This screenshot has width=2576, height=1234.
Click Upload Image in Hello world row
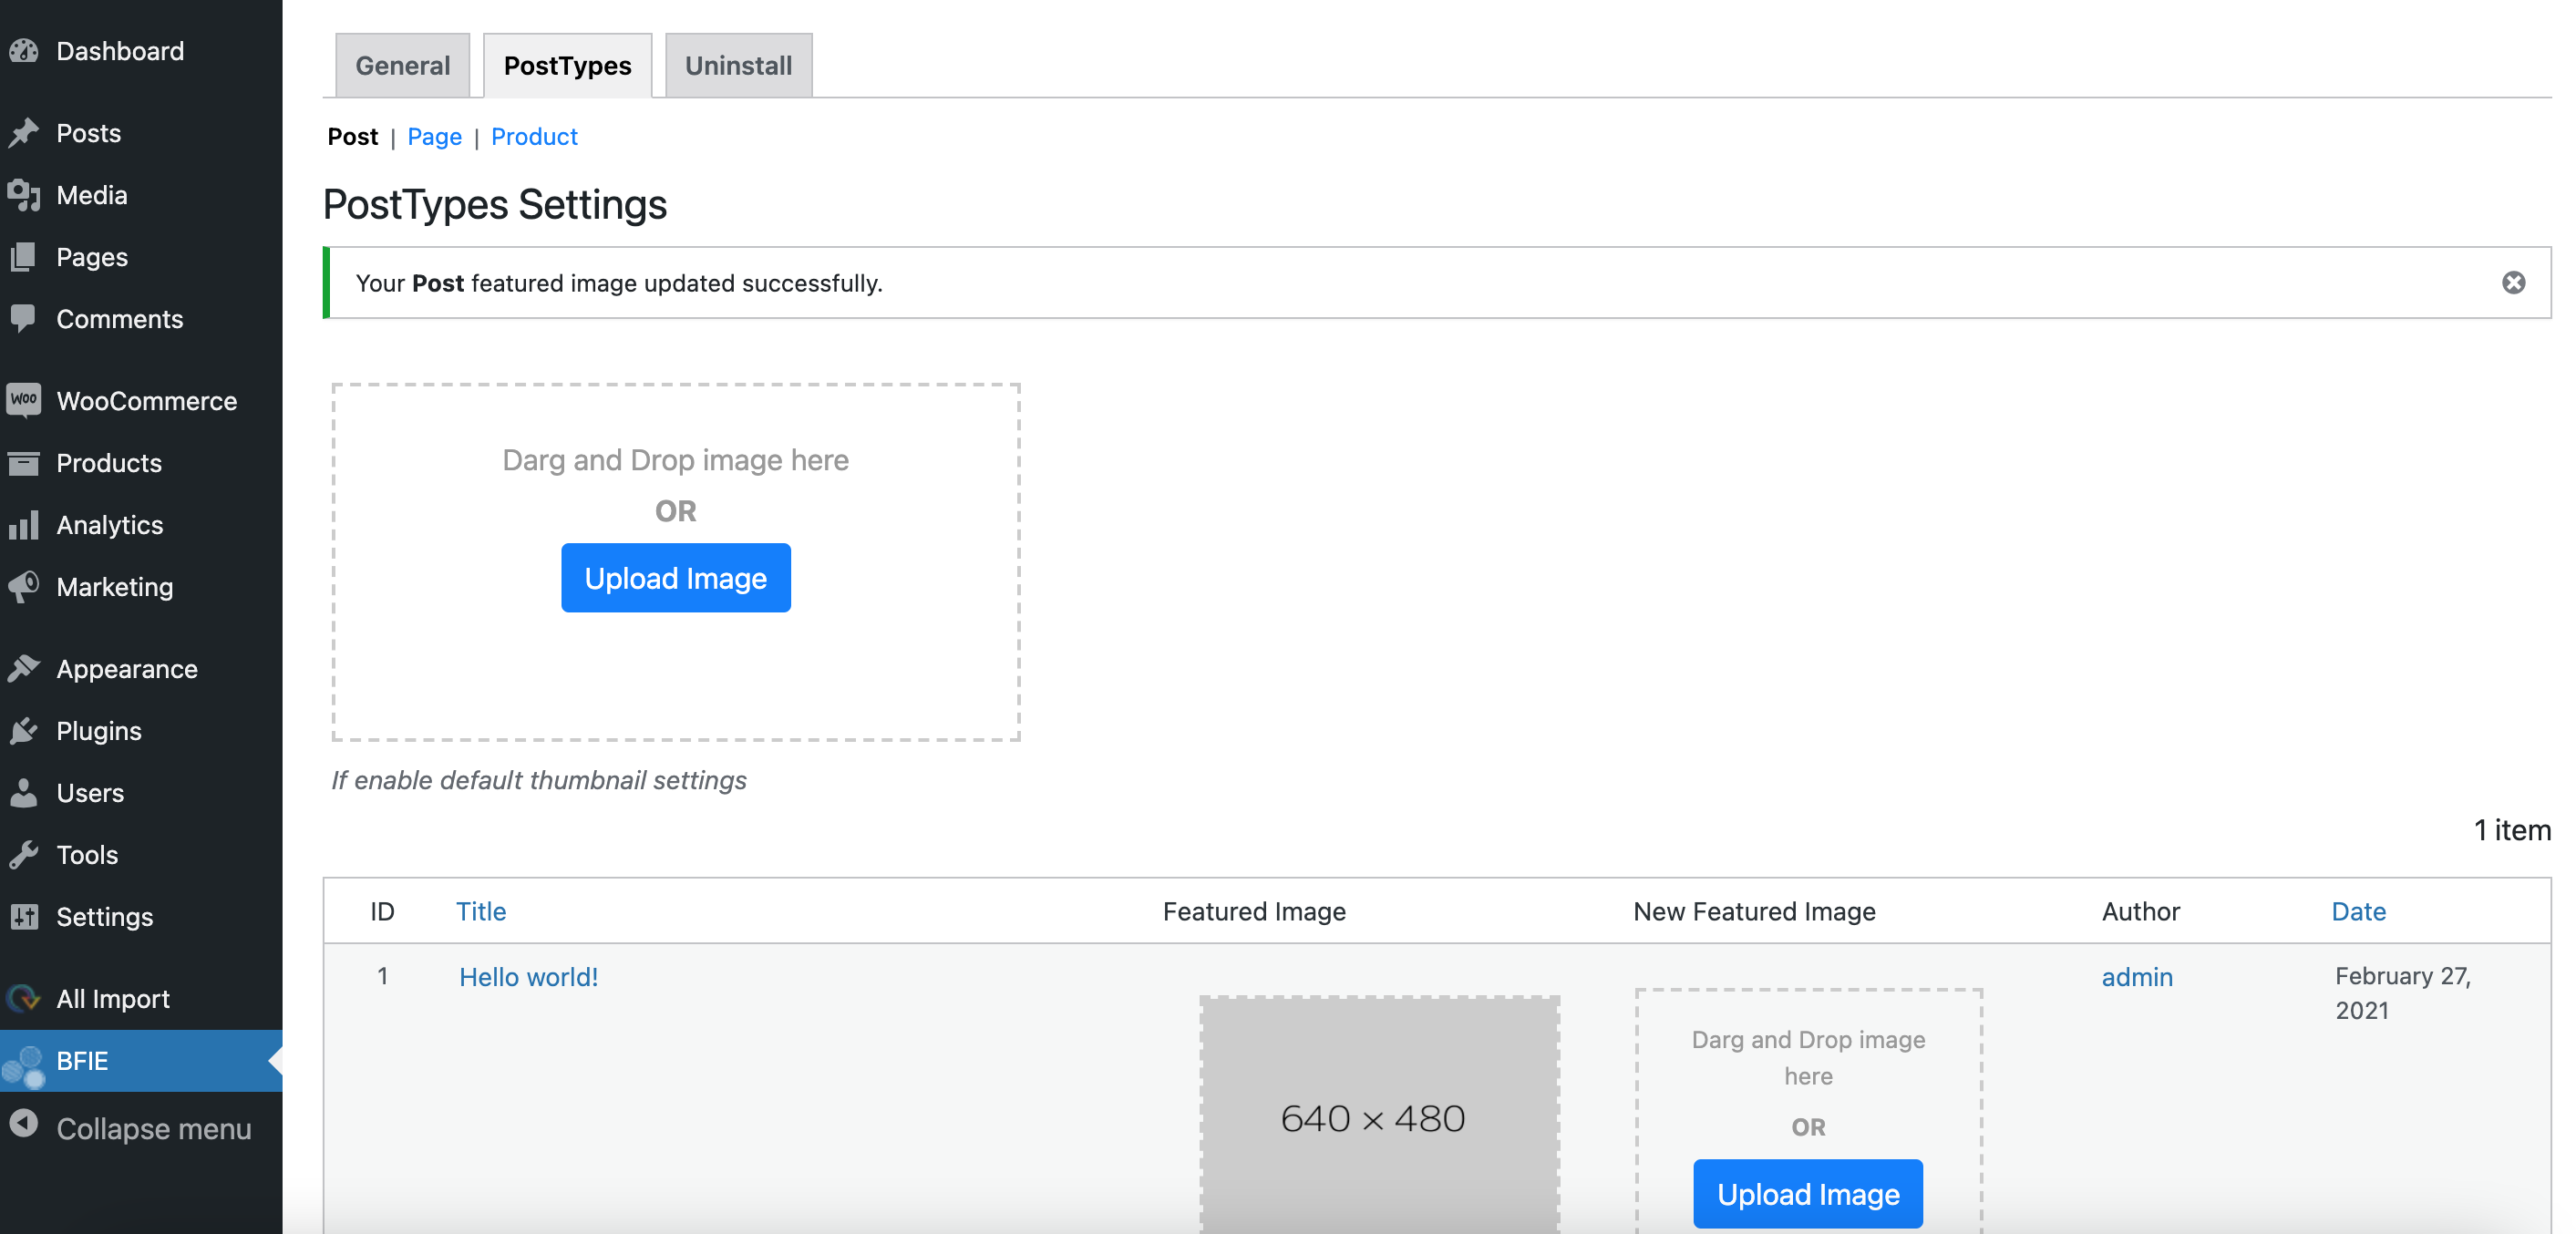1807,1194
